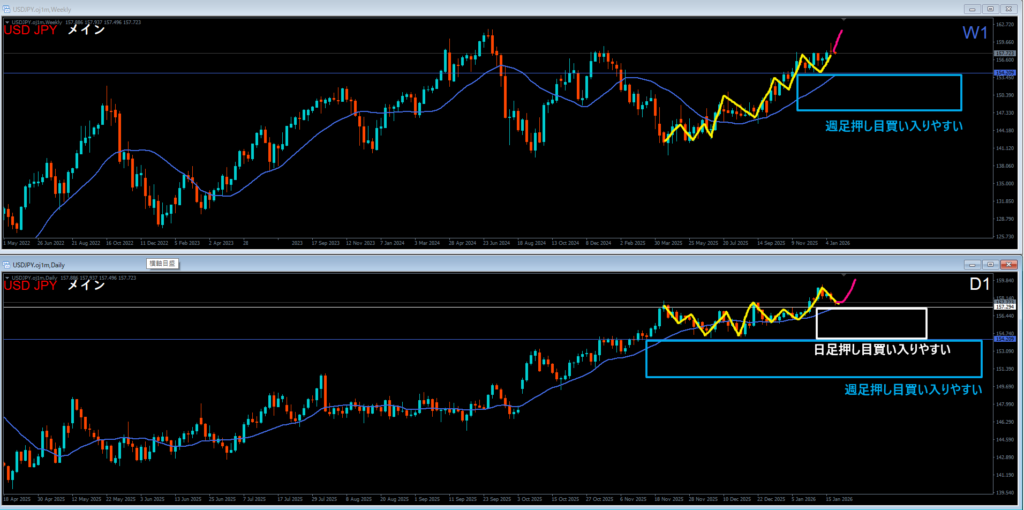This screenshot has width=1024, height=510.
Task: Select the pink arrow line on Weekly chart
Action: click(x=836, y=42)
